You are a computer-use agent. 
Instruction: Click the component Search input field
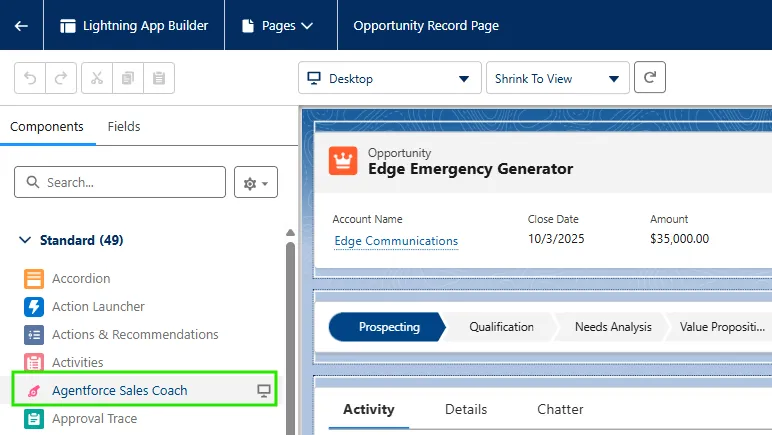tap(130, 183)
